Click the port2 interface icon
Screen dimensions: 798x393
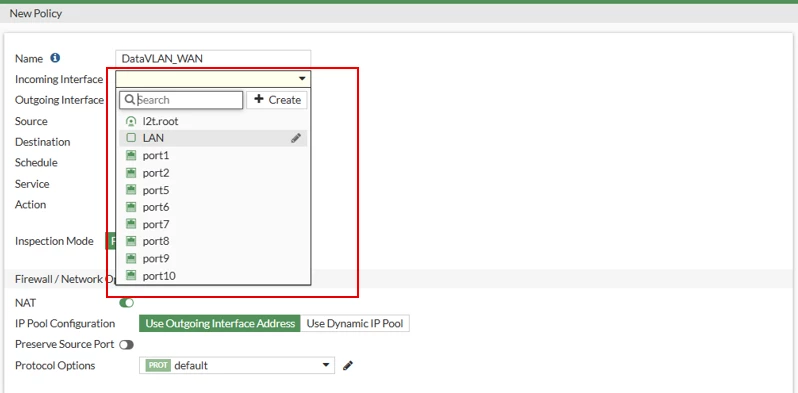[131, 173]
